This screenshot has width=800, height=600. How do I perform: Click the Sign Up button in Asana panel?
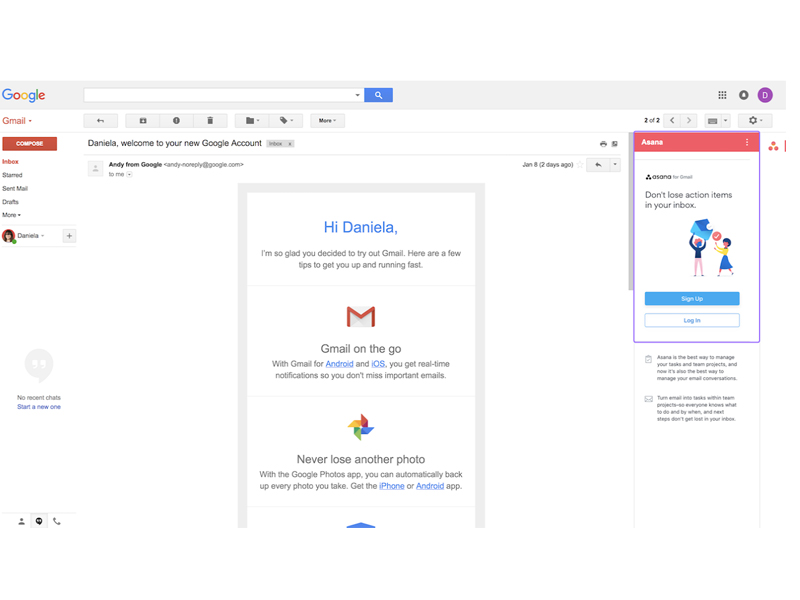(x=692, y=298)
